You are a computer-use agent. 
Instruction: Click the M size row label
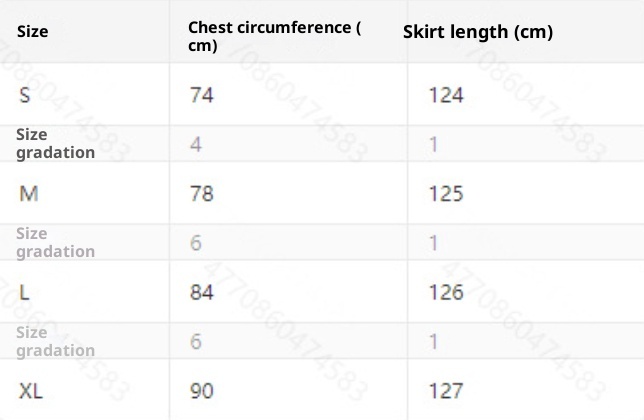30,193
